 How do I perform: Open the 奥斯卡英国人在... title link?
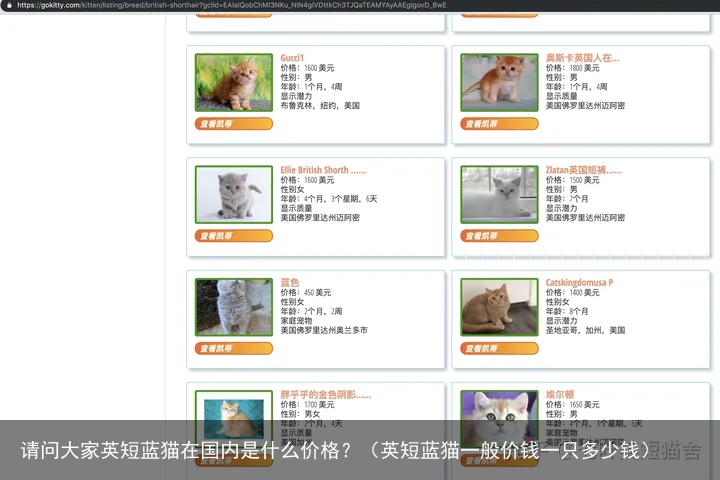pyautogui.click(x=582, y=58)
